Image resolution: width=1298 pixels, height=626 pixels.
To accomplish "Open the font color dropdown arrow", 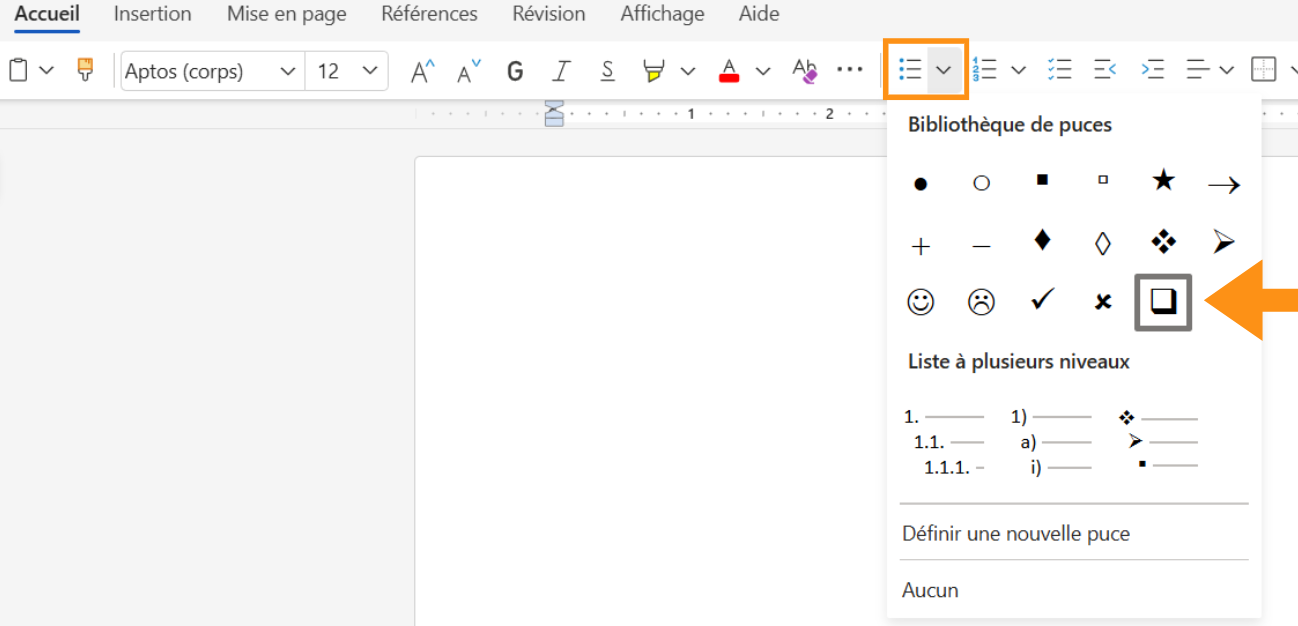I will [x=762, y=70].
